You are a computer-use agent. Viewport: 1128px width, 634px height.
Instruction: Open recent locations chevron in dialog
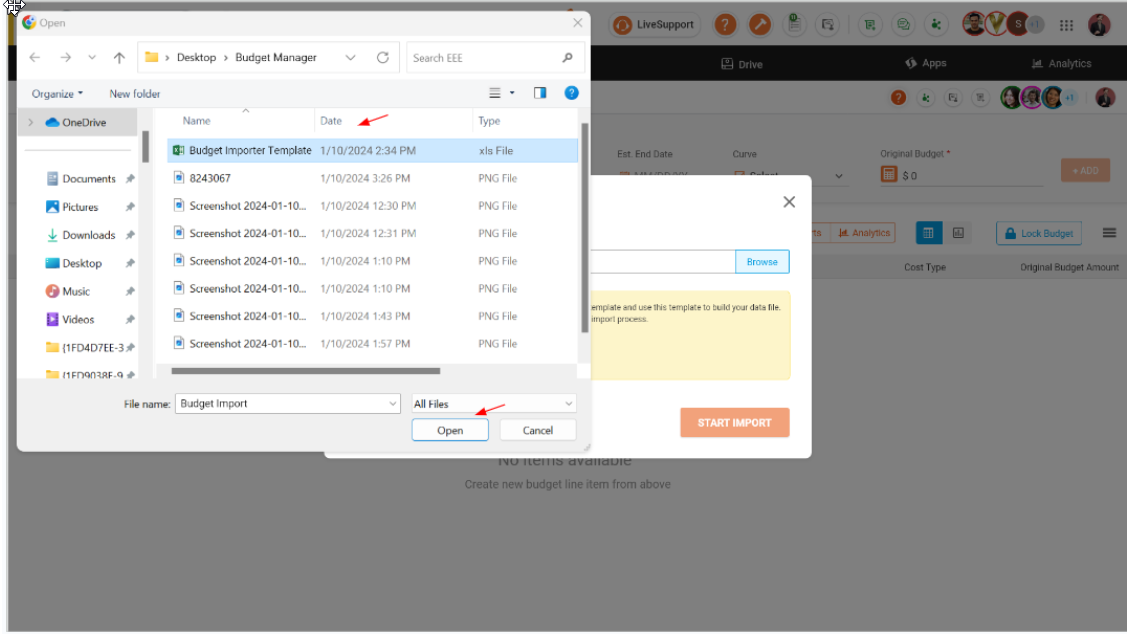(x=92, y=58)
